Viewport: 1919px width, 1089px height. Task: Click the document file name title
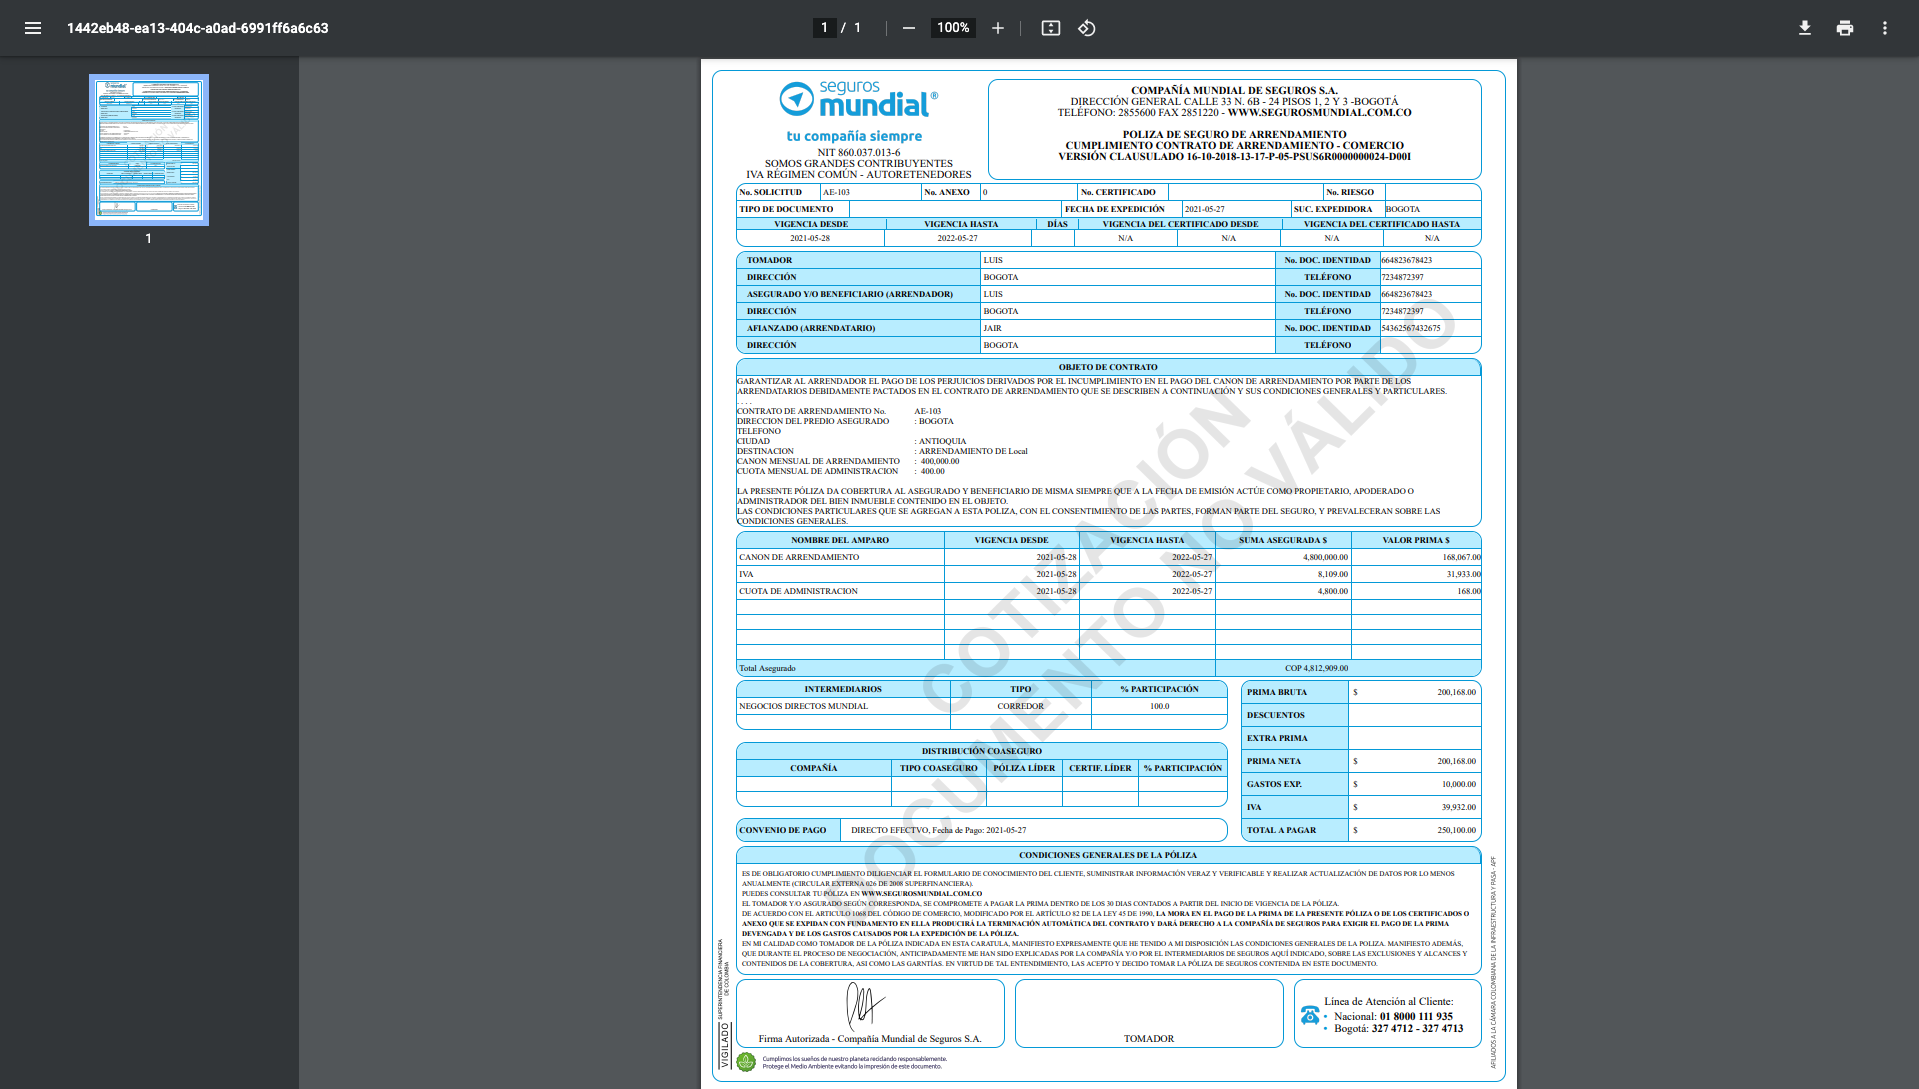pyautogui.click(x=198, y=28)
